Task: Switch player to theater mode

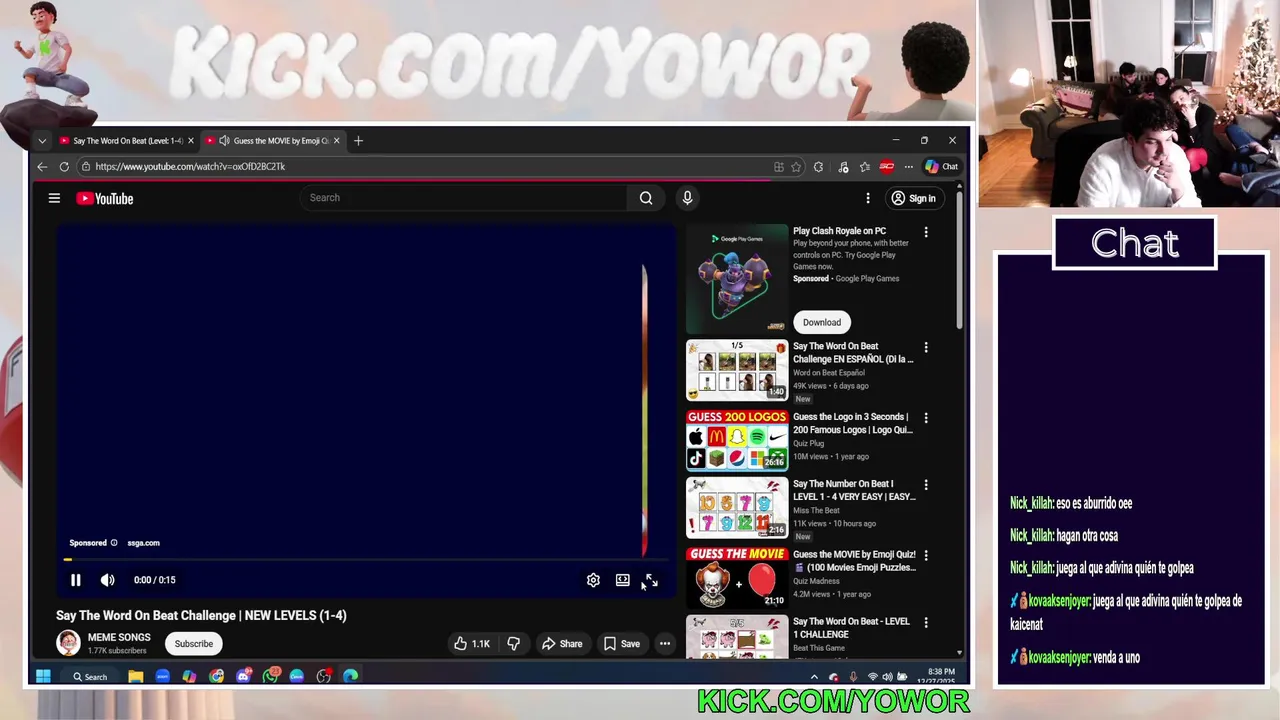Action: tap(622, 580)
